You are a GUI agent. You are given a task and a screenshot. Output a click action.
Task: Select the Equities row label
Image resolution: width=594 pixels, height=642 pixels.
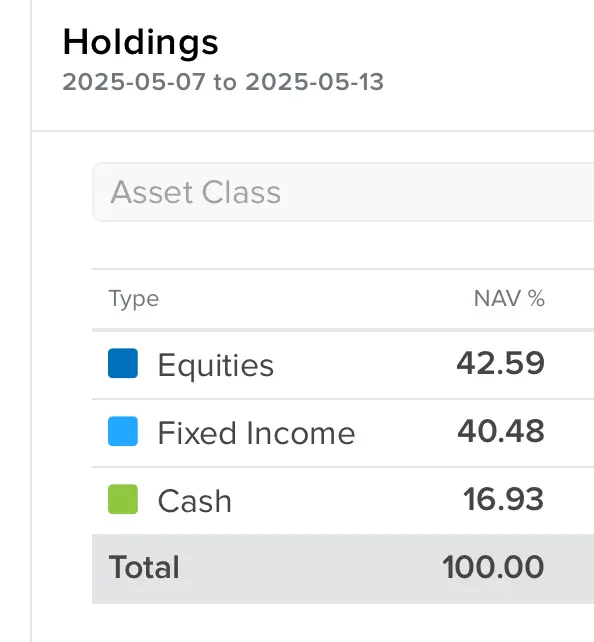pos(216,365)
